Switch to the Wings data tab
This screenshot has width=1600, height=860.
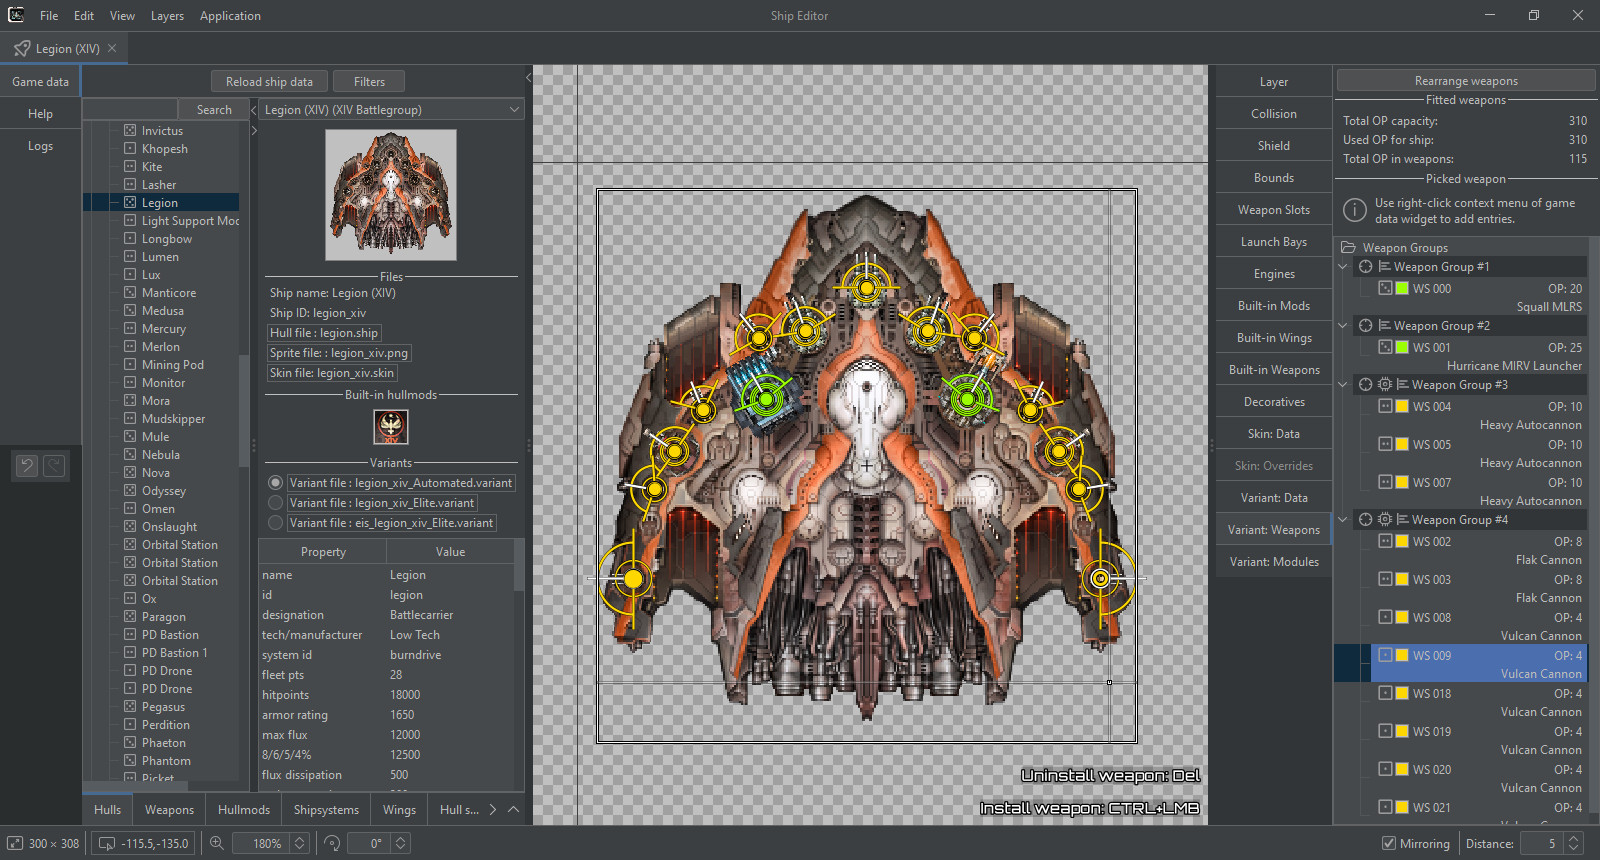click(399, 809)
